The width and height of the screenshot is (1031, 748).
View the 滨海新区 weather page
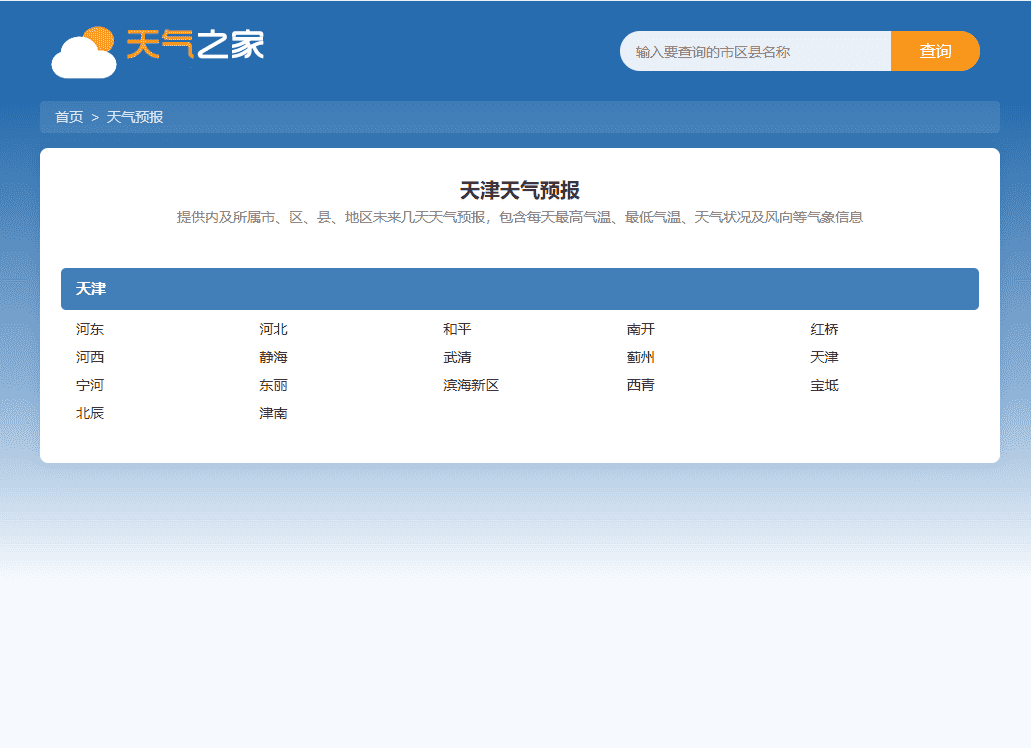tap(469, 385)
